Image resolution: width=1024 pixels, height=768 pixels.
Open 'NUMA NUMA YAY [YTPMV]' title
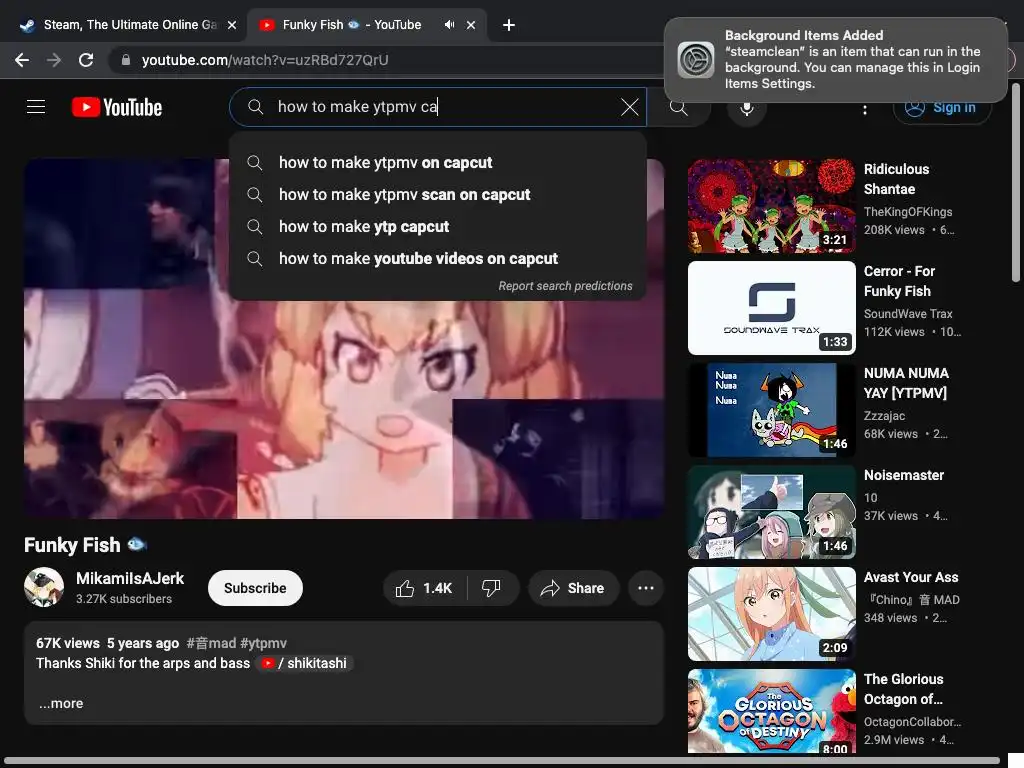click(906, 383)
